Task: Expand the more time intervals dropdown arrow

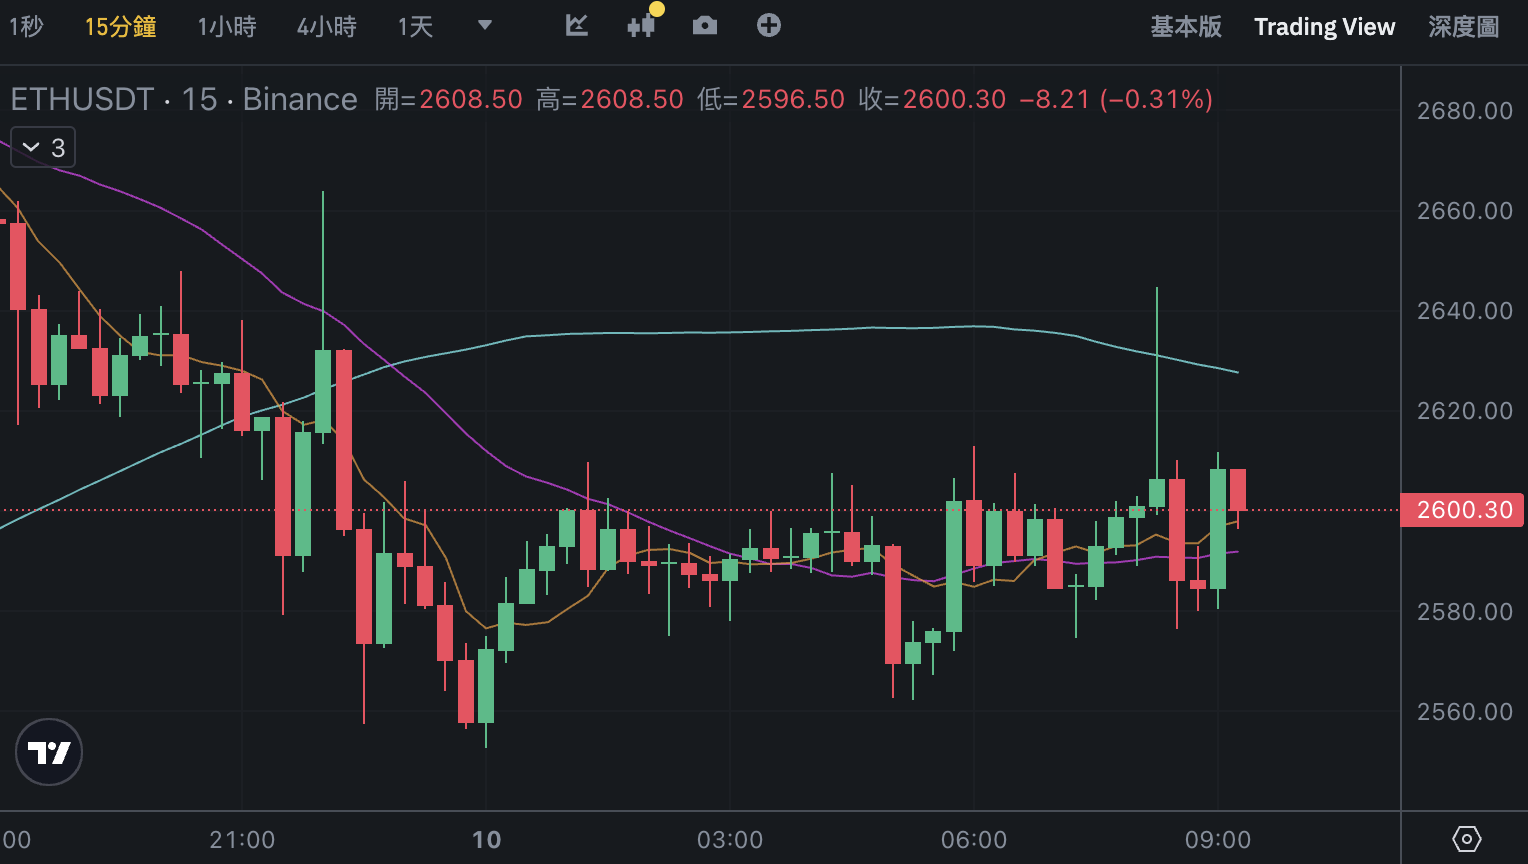Action: click(485, 26)
